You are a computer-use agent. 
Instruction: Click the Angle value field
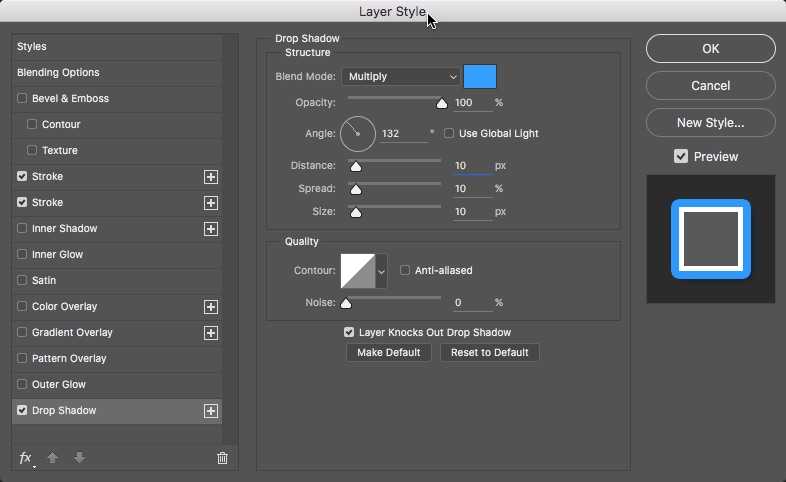coord(404,134)
